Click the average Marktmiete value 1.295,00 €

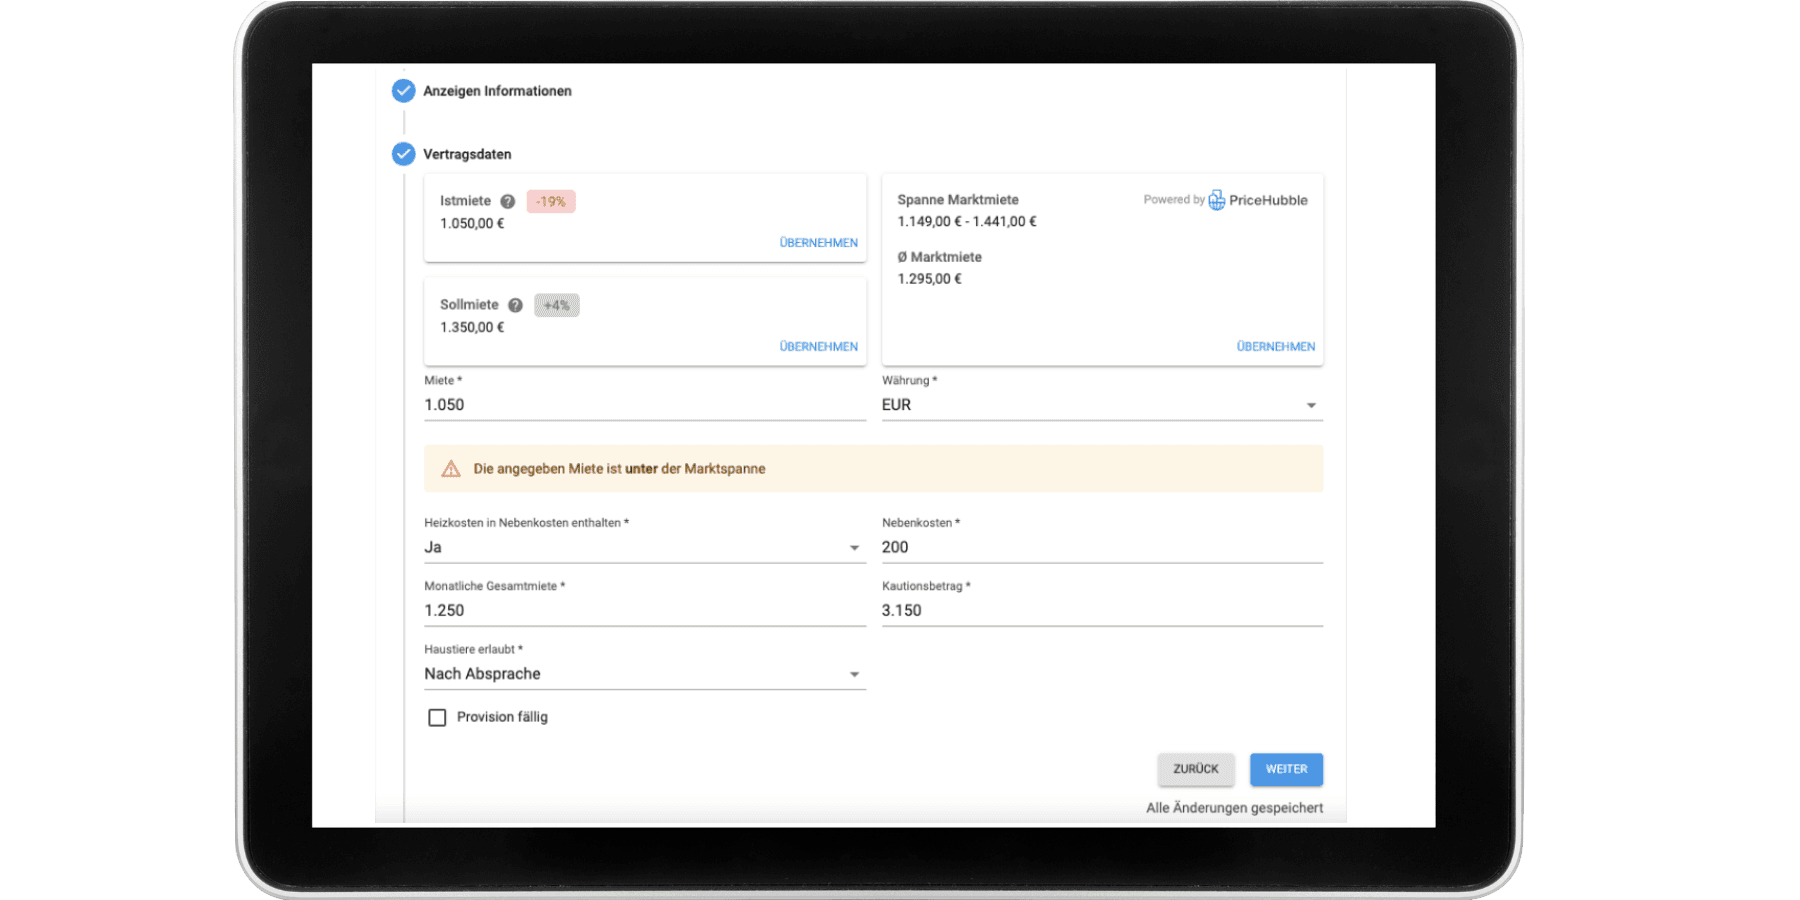tap(929, 279)
